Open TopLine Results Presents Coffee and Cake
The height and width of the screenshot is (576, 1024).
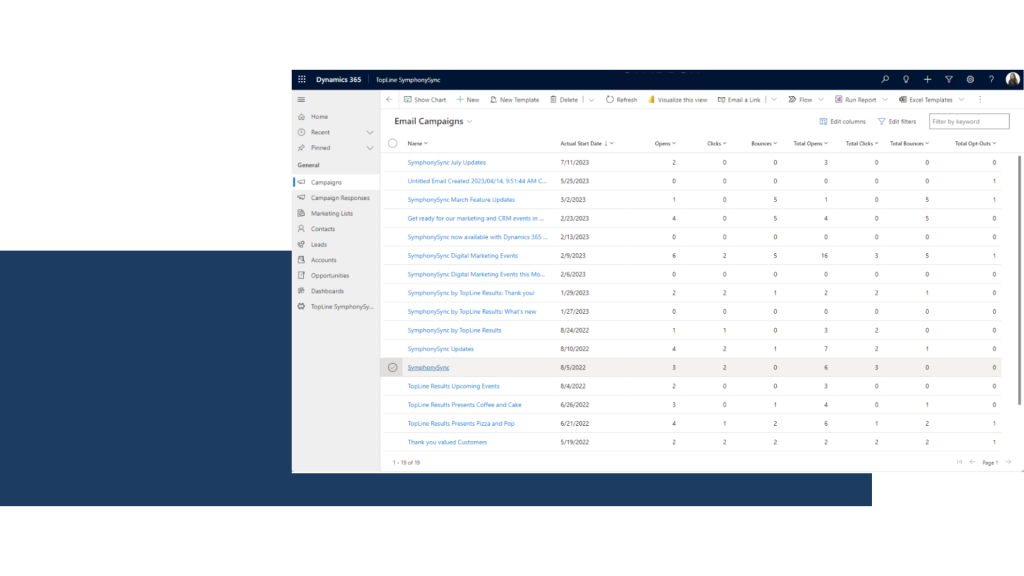(464, 405)
